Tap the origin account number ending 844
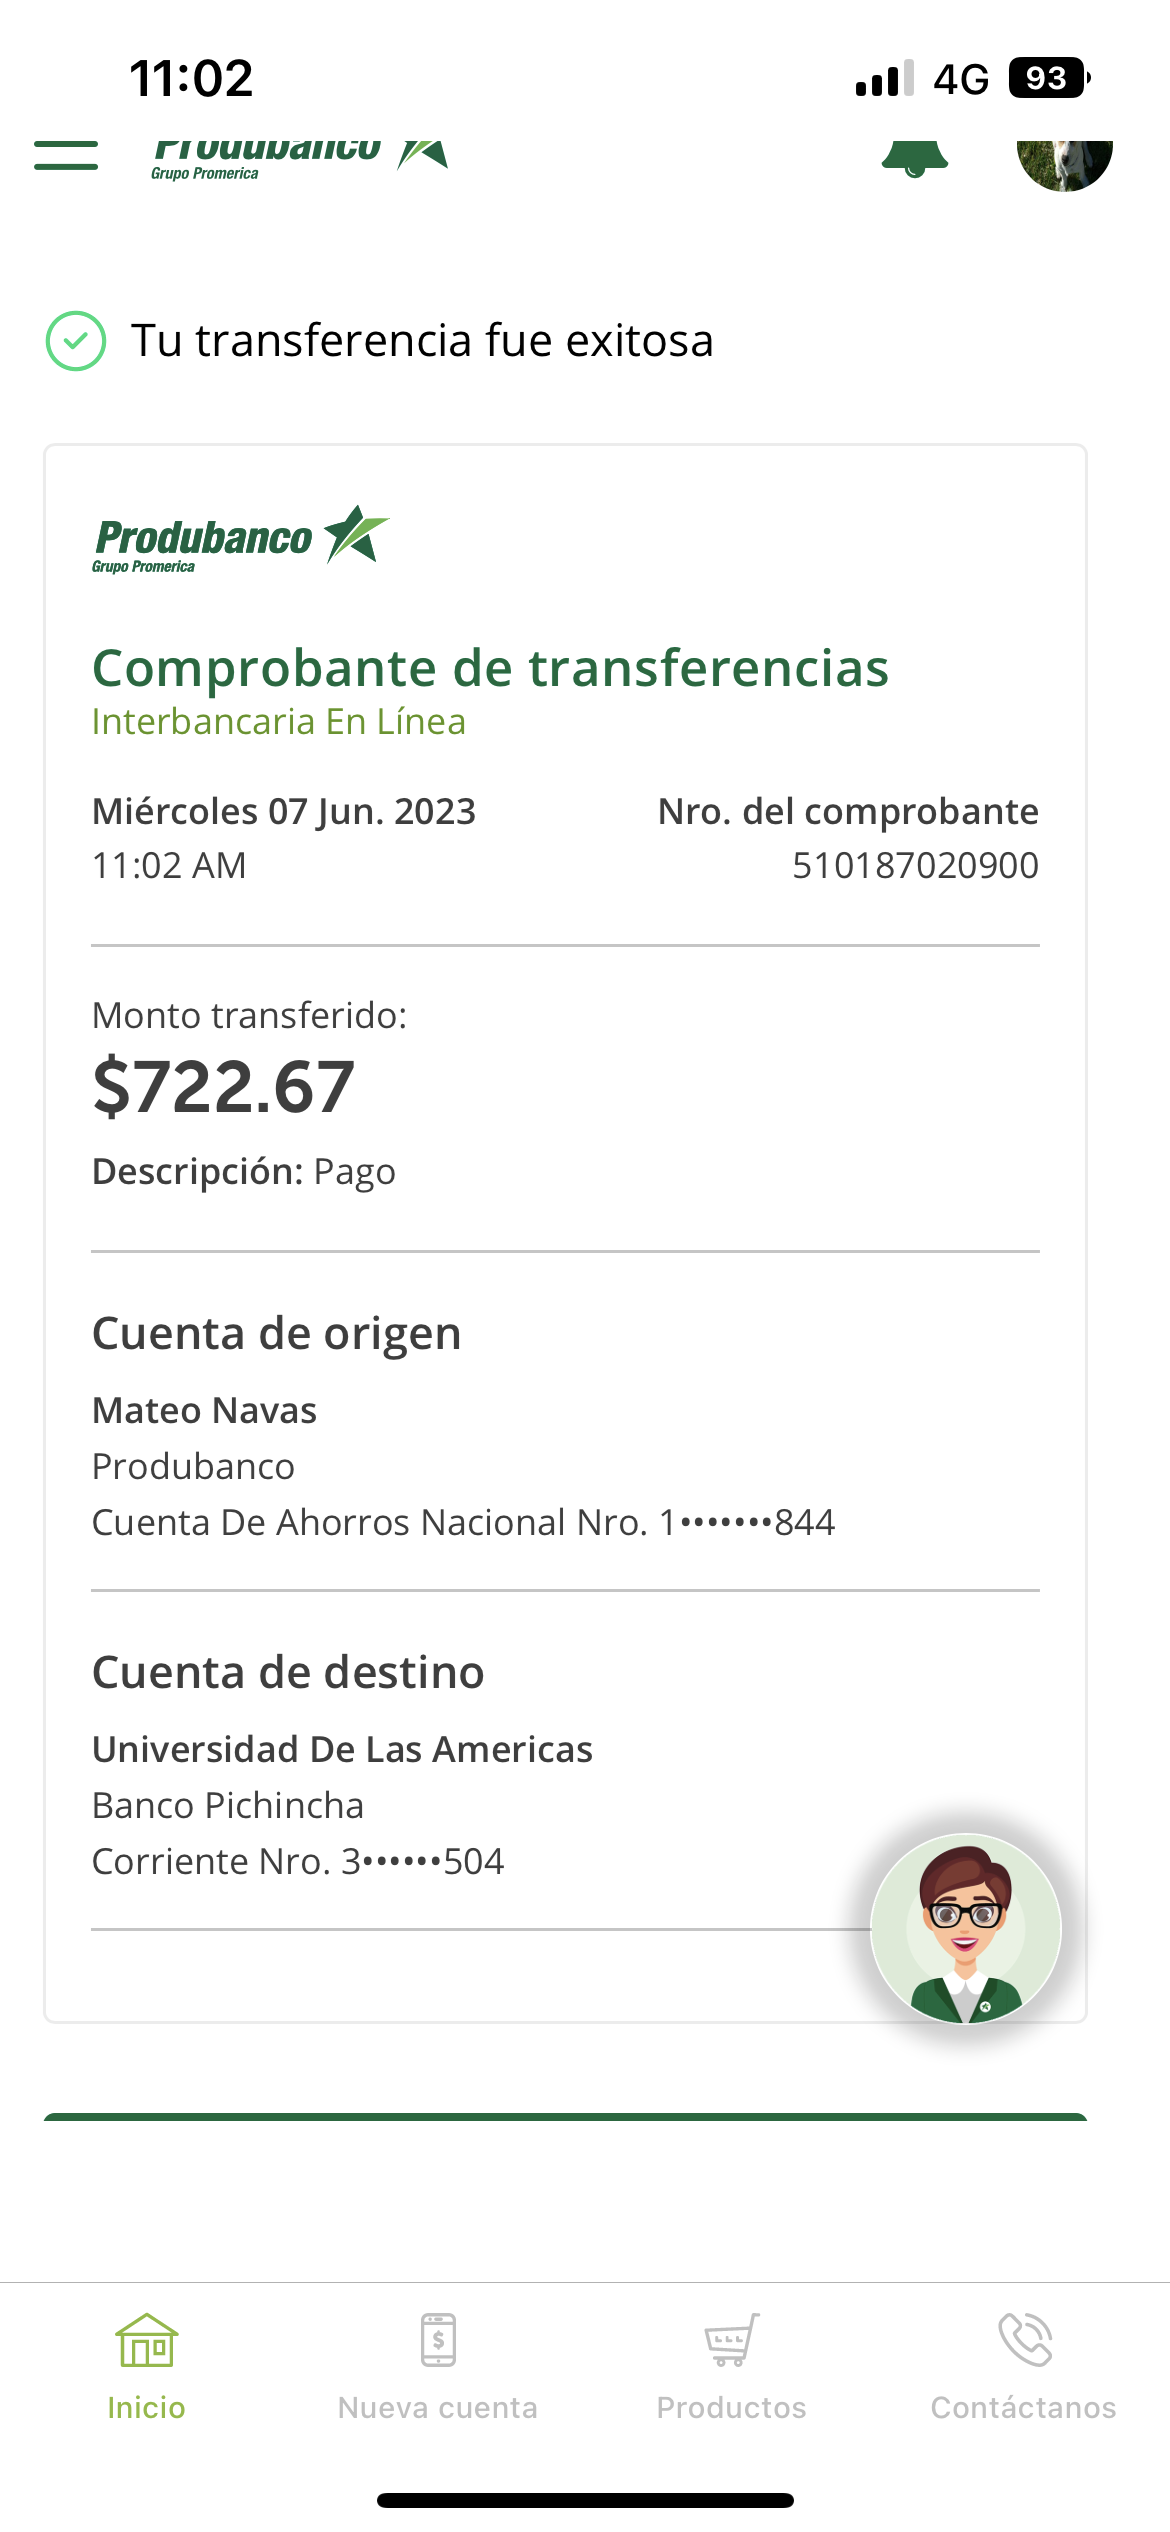This screenshot has width=1170, height=2532. tap(747, 1523)
